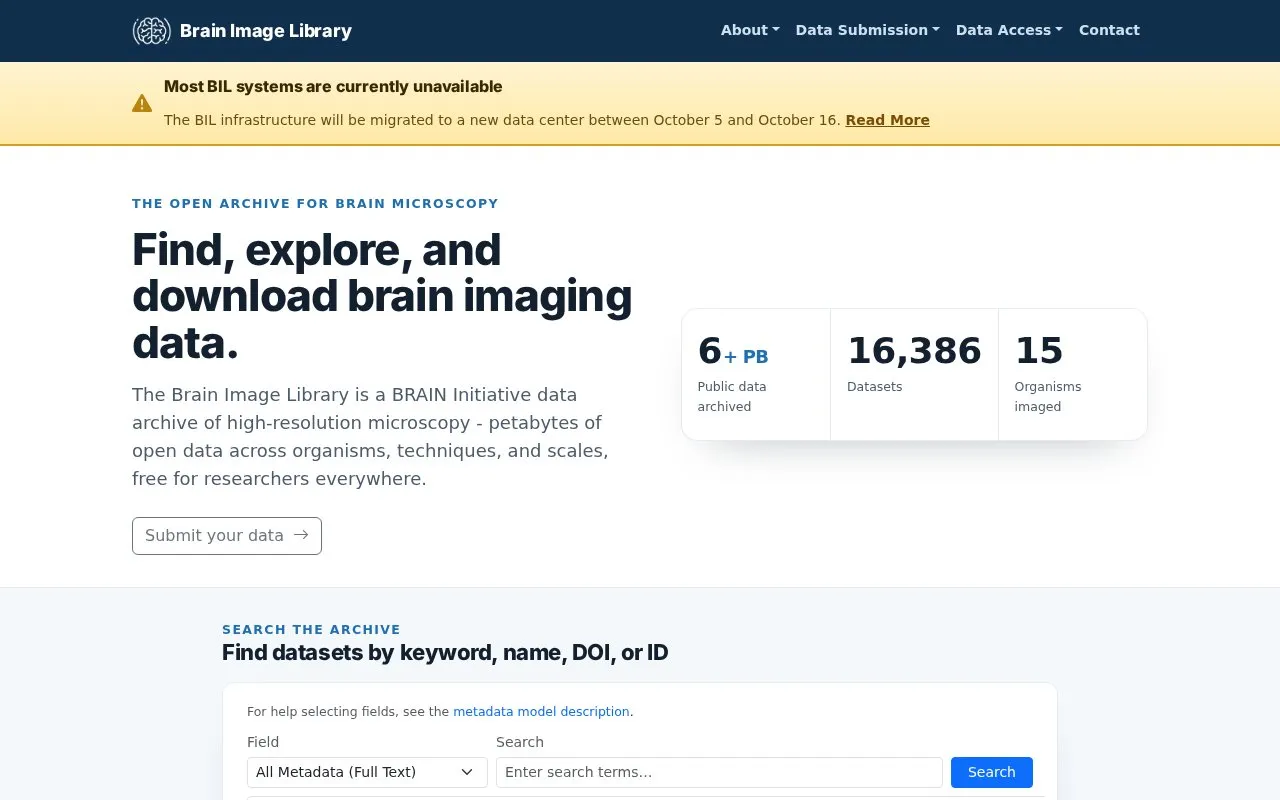Viewport: 1280px width, 800px height.
Task: Open the About dropdown menu
Action: click(750, 30)
